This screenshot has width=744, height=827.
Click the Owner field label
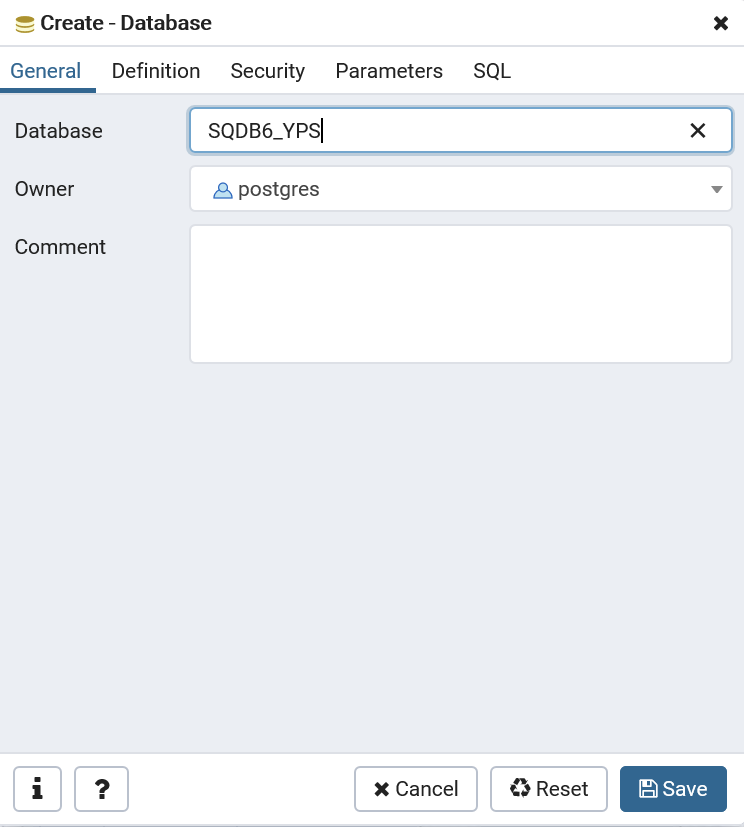pyautogui.click(x=45, y=189)
